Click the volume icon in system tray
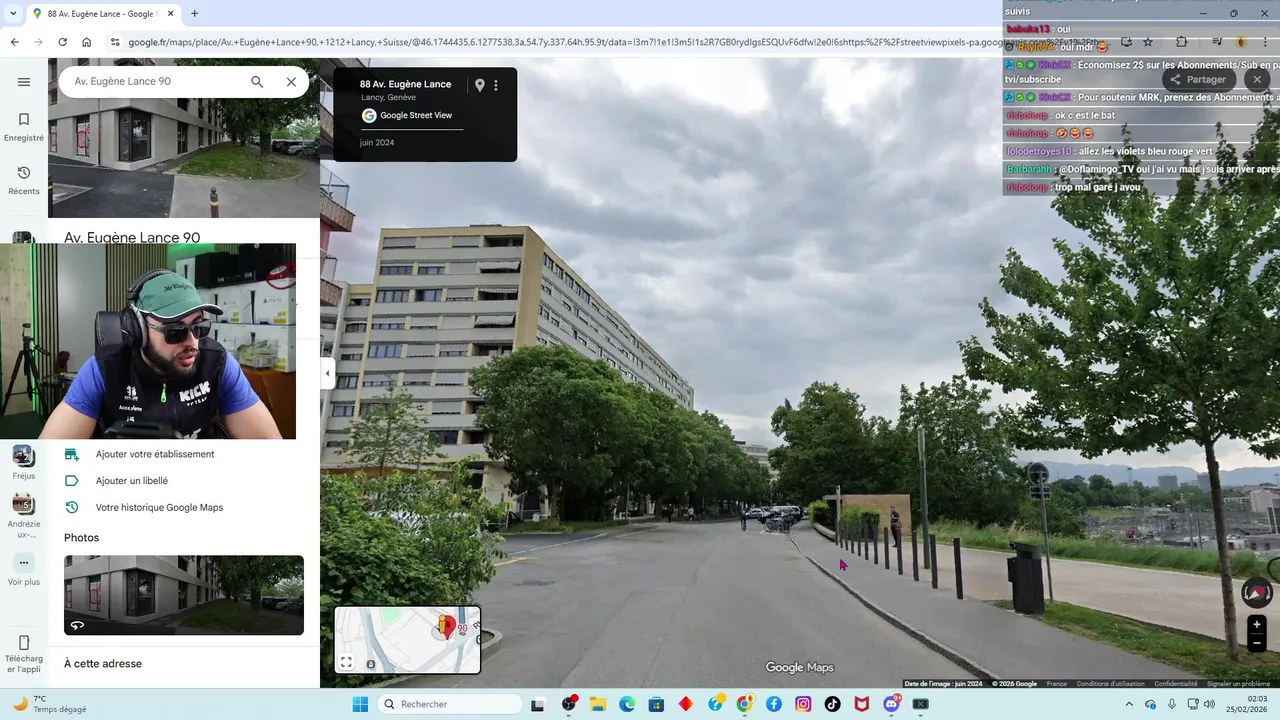 (x=1208, y=704)
